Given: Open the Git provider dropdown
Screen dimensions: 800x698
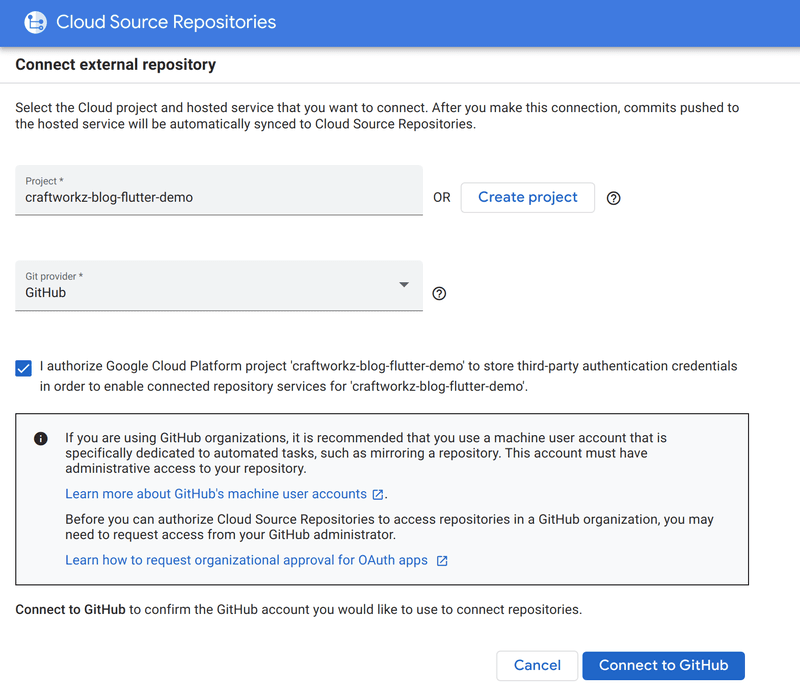Looking at the screenshot, I should (219, 286).
